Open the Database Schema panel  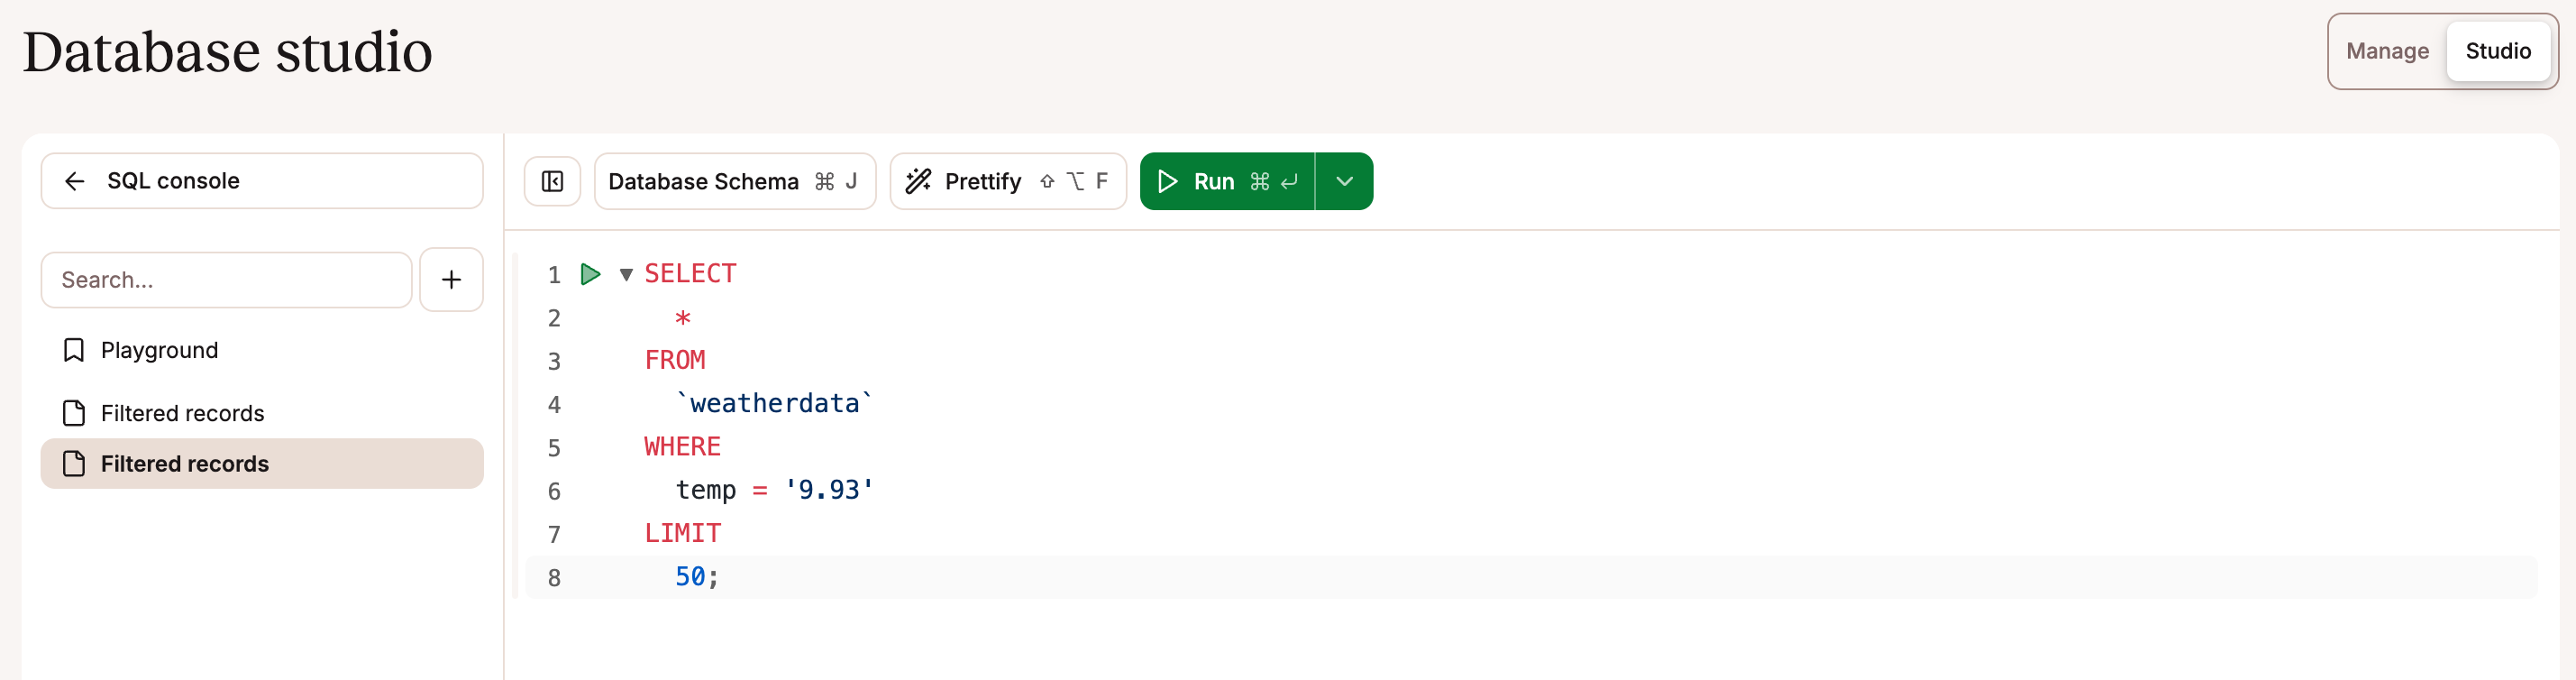734,181
